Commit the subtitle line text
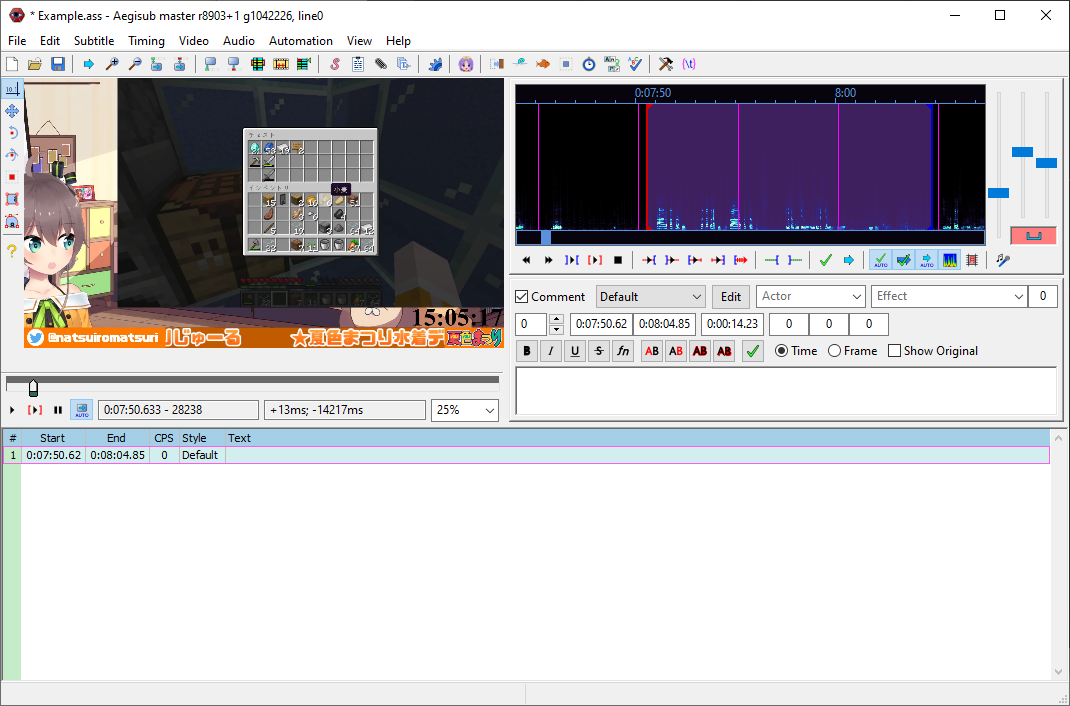Screen dimensions: 1070x706 [x=753, y=351]
